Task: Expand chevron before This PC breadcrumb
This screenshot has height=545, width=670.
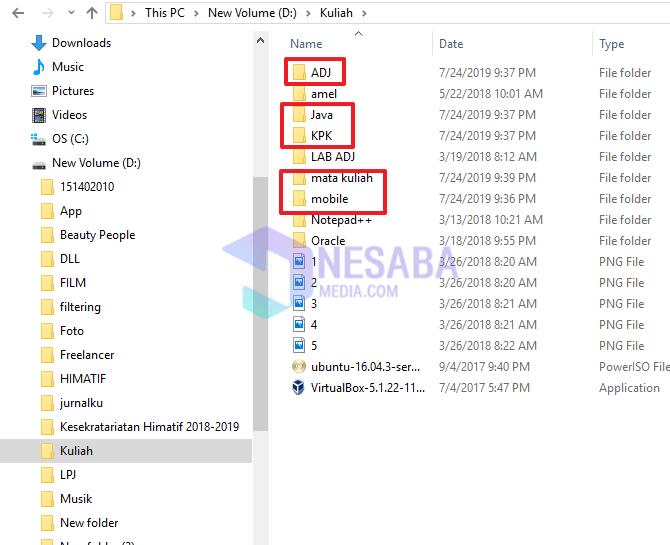Action: click(133, 13)
